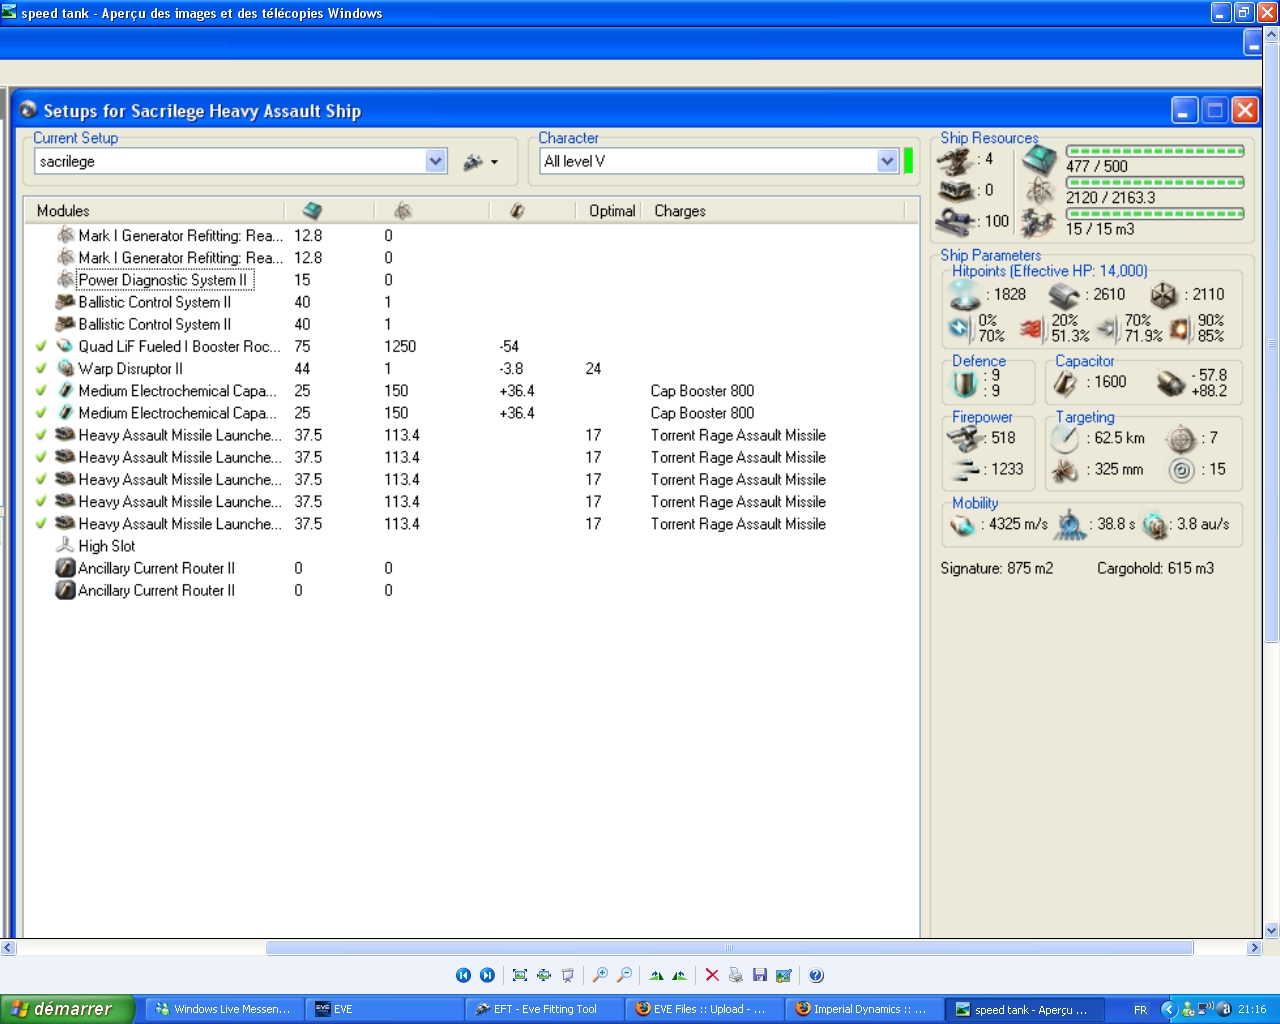Viewport: 1280px width, 1024px height.
Task: Open the Character dropdown showing All level V
Action: click(x=887, y=161)
